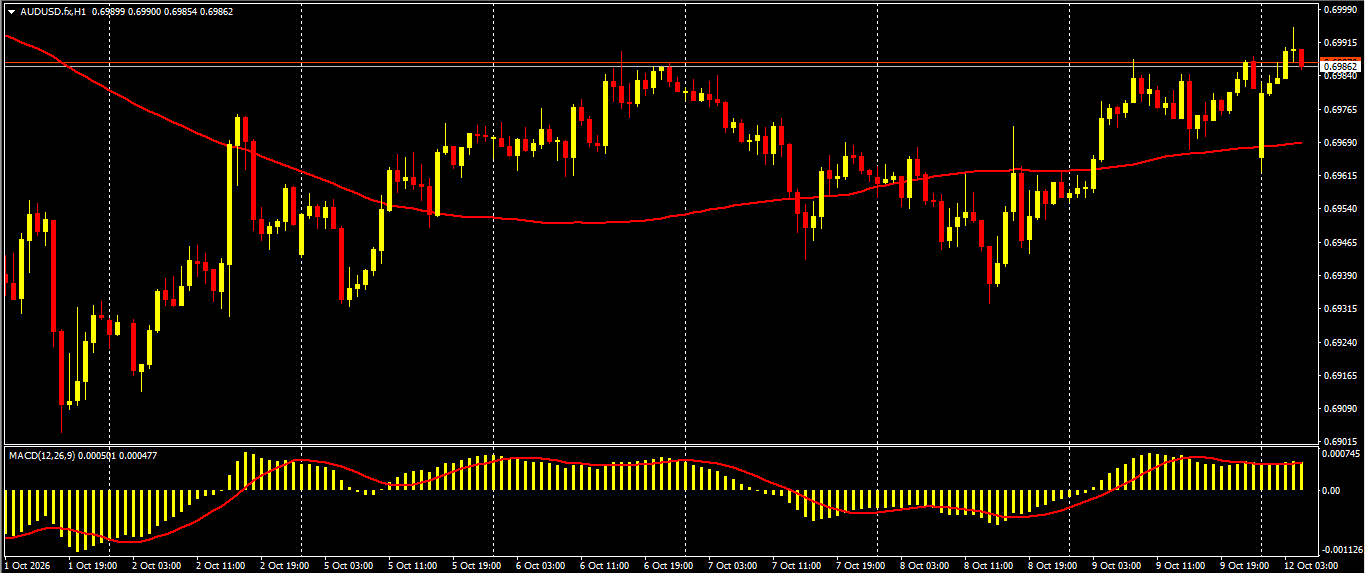1365x573 pixels.
Task: Click the 12 Oct 03:00 time label
Action: click(x=1309, y=565)
